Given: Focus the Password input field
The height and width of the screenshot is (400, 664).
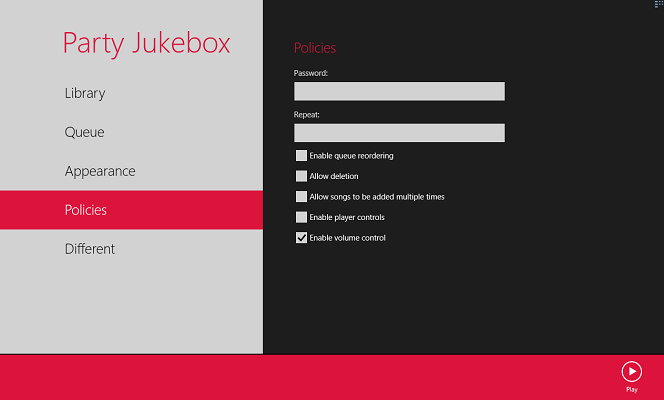Looking at the screenshot, I should point(399,91).
